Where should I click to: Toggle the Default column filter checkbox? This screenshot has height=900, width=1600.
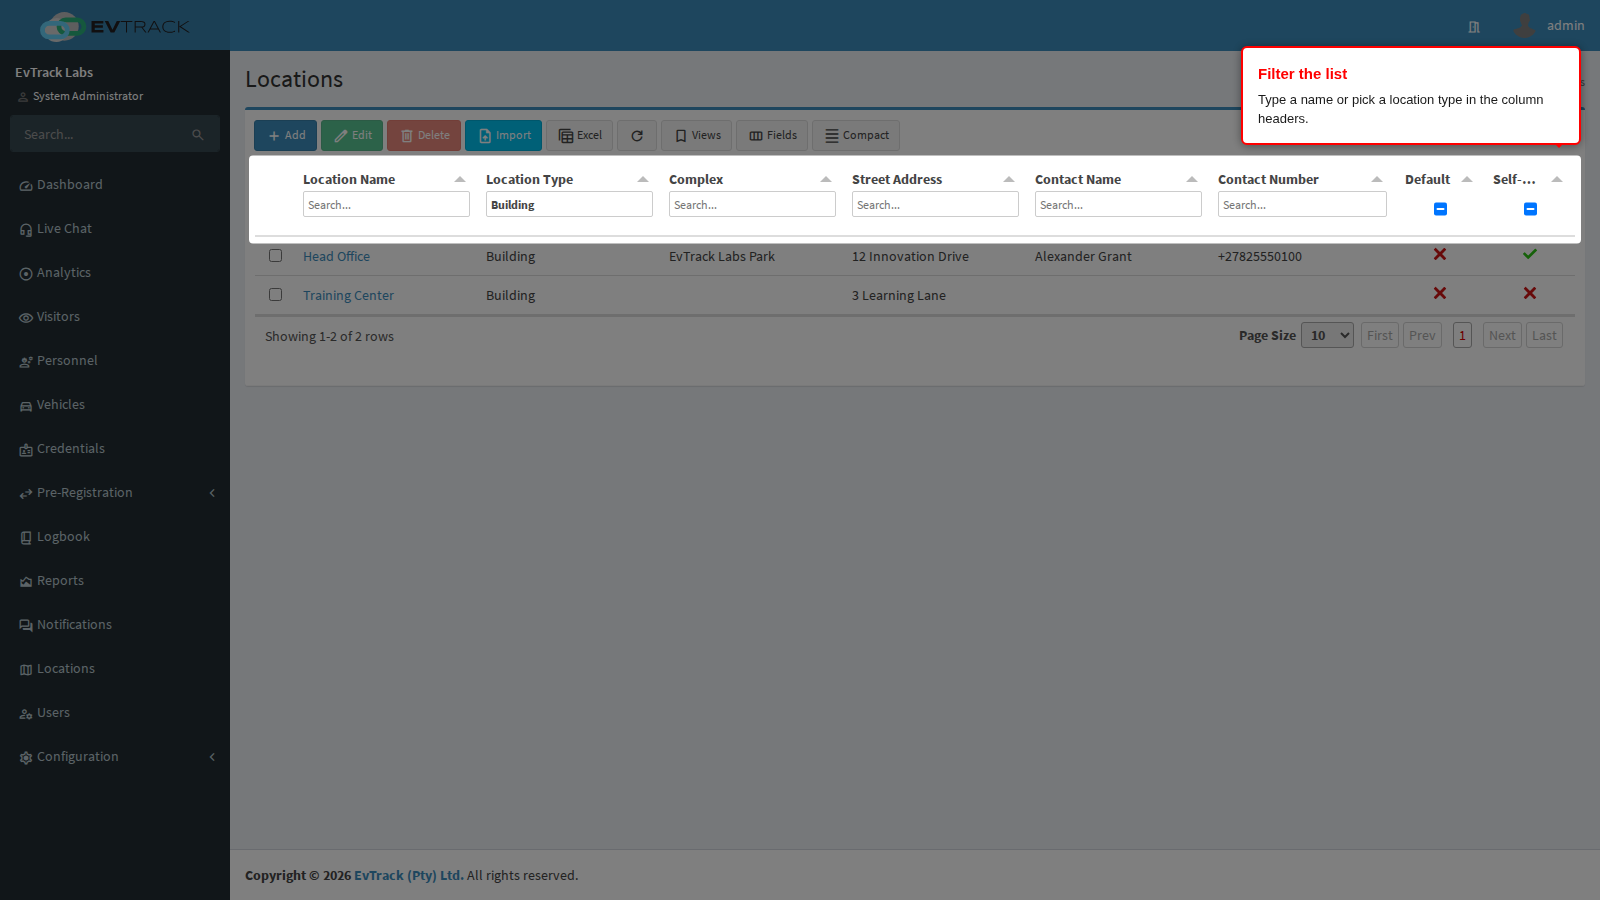click(x=1440, y=209)
